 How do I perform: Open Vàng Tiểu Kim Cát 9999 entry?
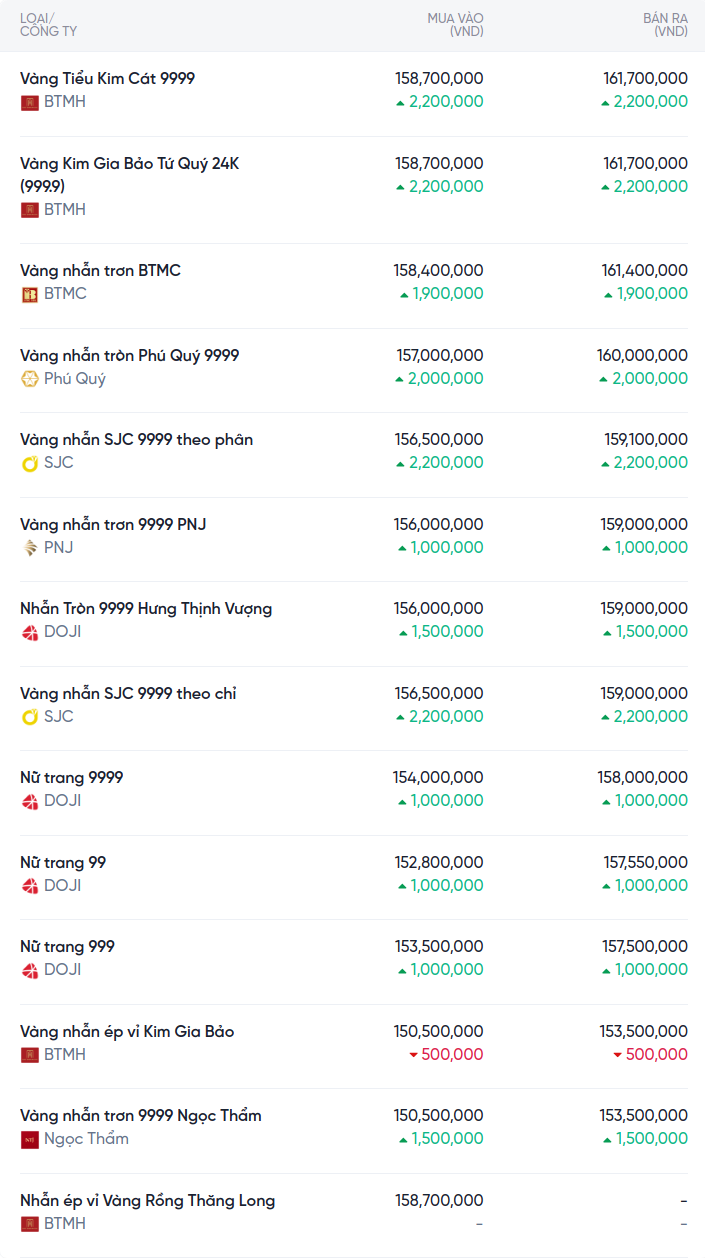[107, 78]
